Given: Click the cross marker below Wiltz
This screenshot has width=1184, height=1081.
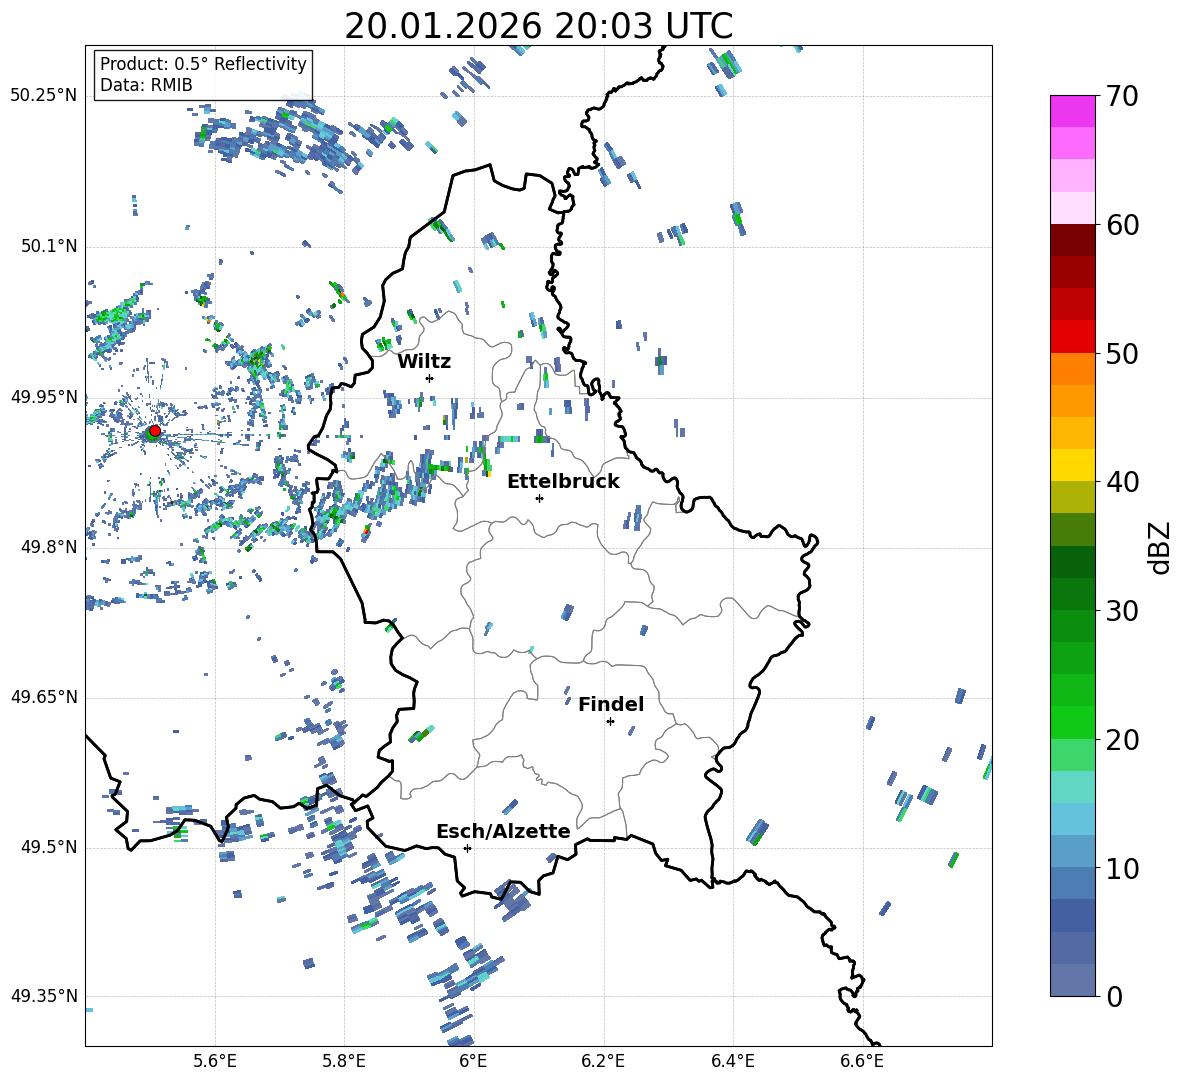Looking at the screenshot, I should [430, 378].
